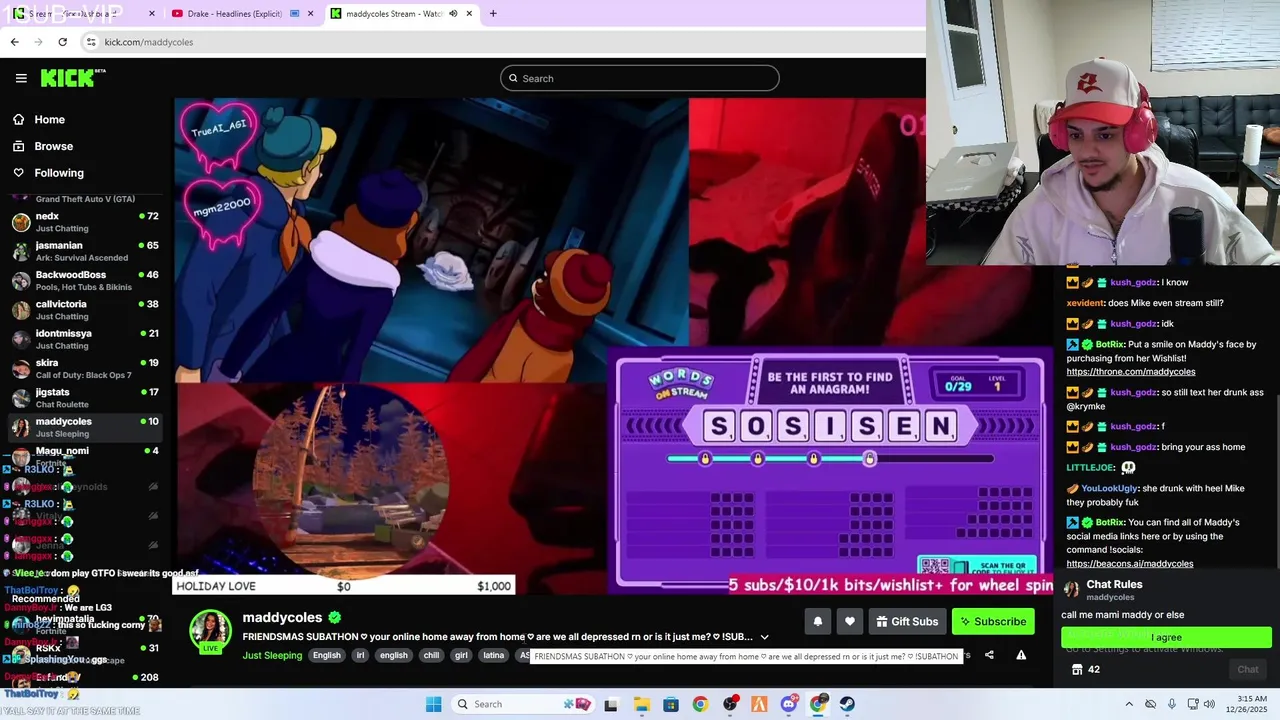Open a new browser tab
The height and width of the screenshot is (720, 1280).
[x=493, y=14]
